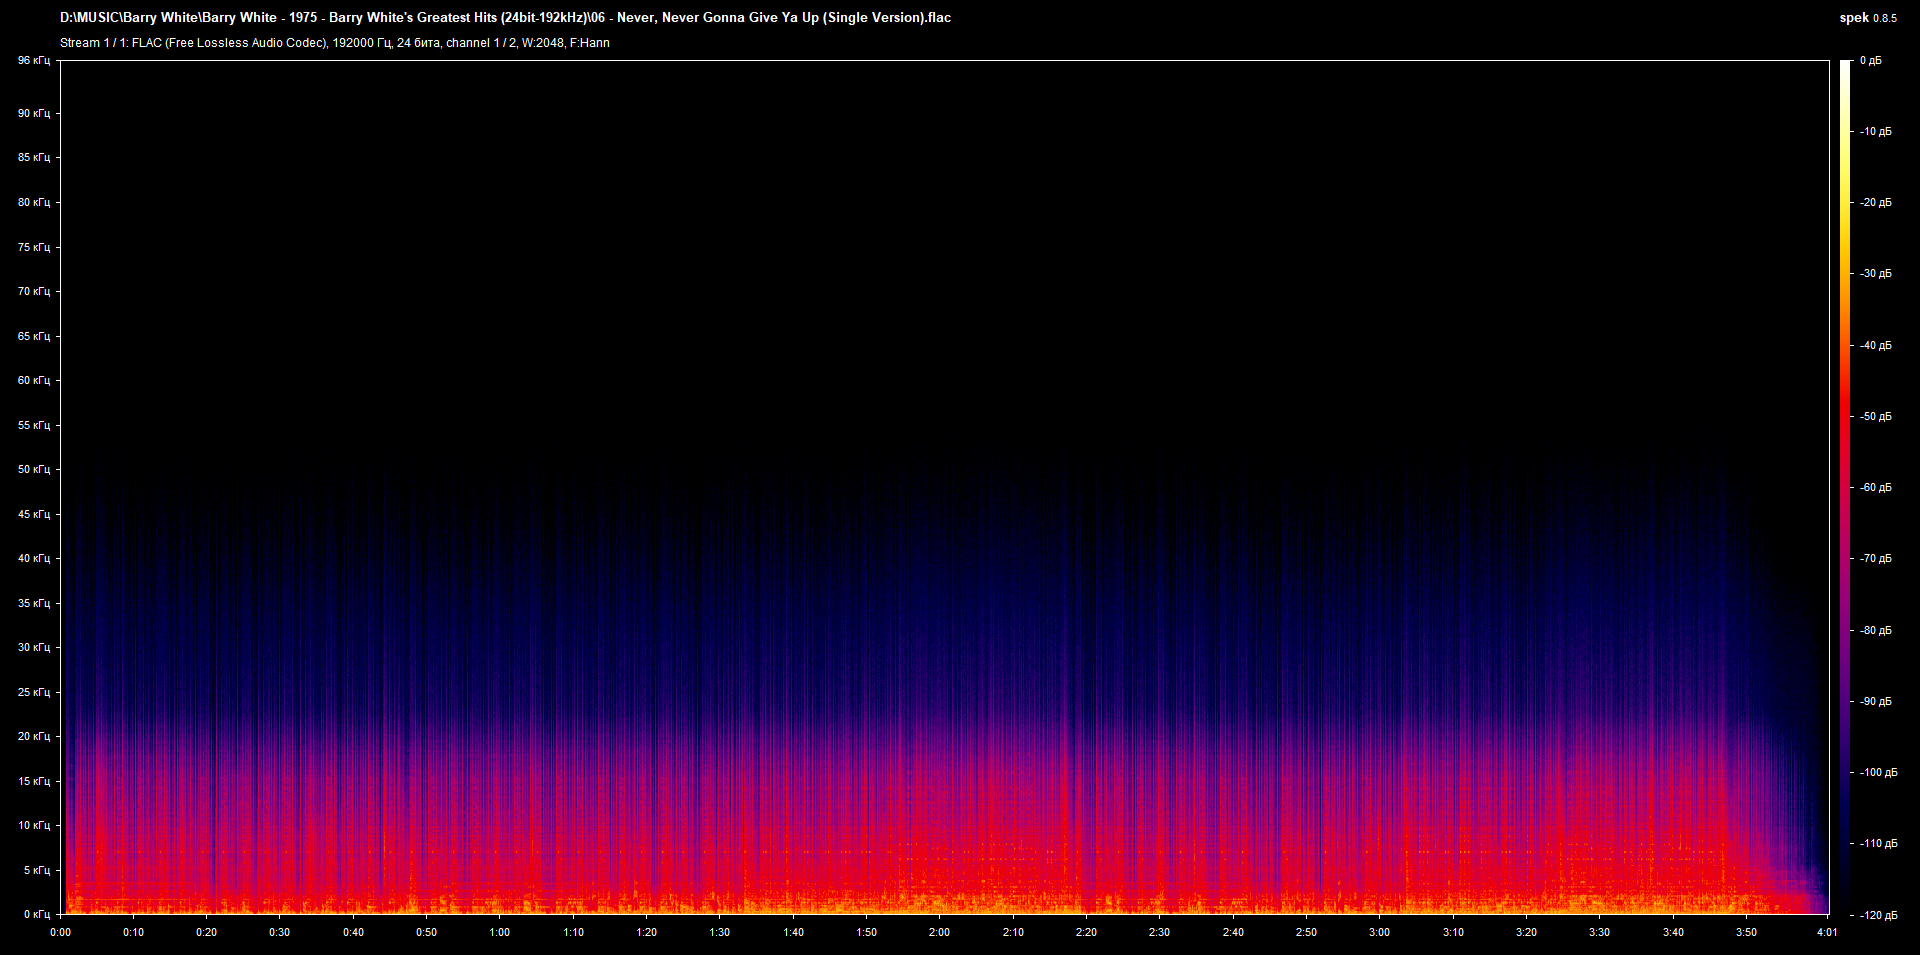This screenshot has width=1920, height=955.
Task: Click the 50 кГц frequency label
Action: click(34, 469)
